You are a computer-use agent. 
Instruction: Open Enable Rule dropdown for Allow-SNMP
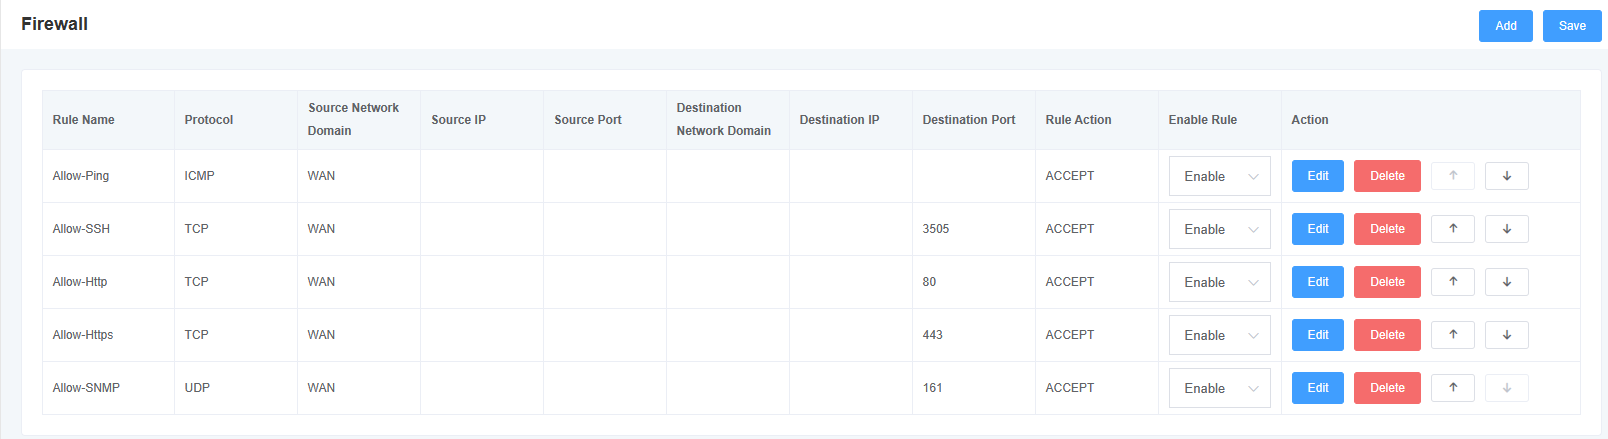pos(1220,388)
